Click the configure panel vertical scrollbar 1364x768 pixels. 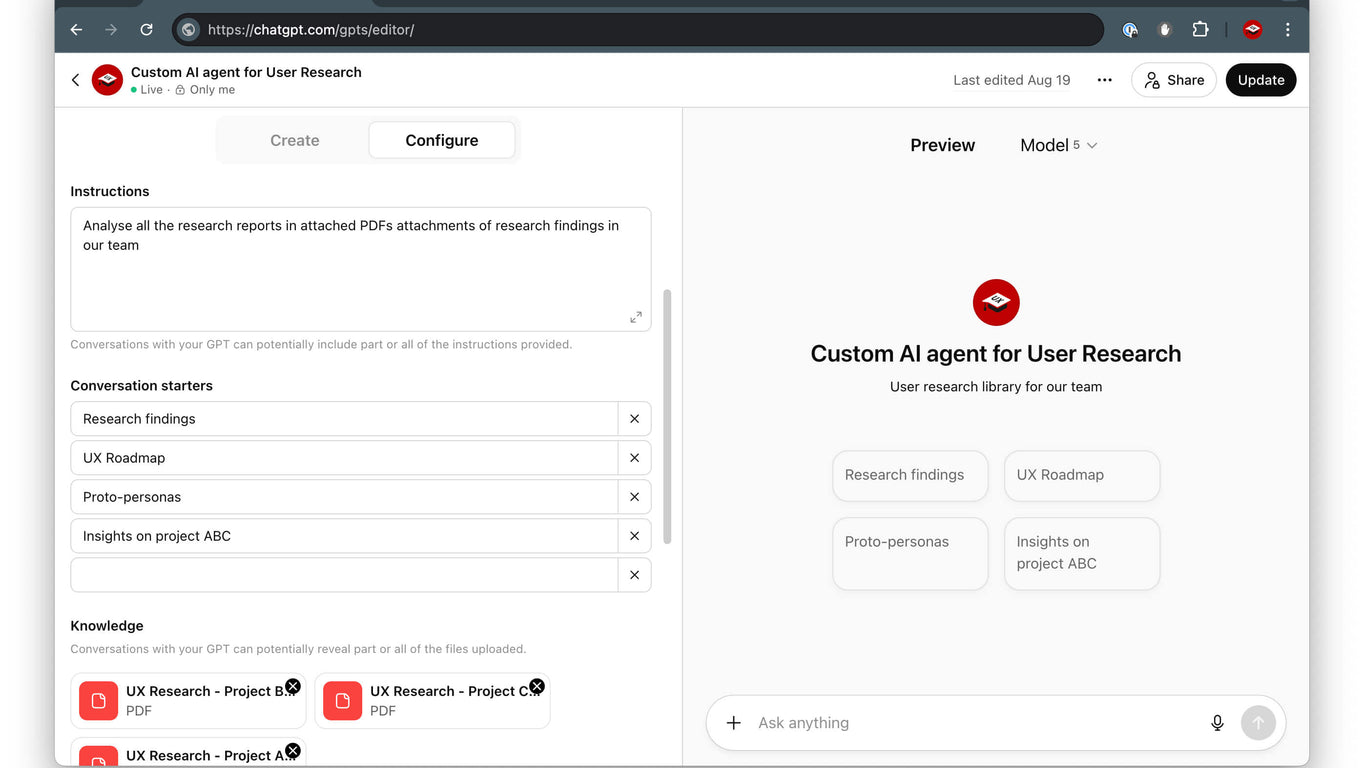(x=667, y=416)
